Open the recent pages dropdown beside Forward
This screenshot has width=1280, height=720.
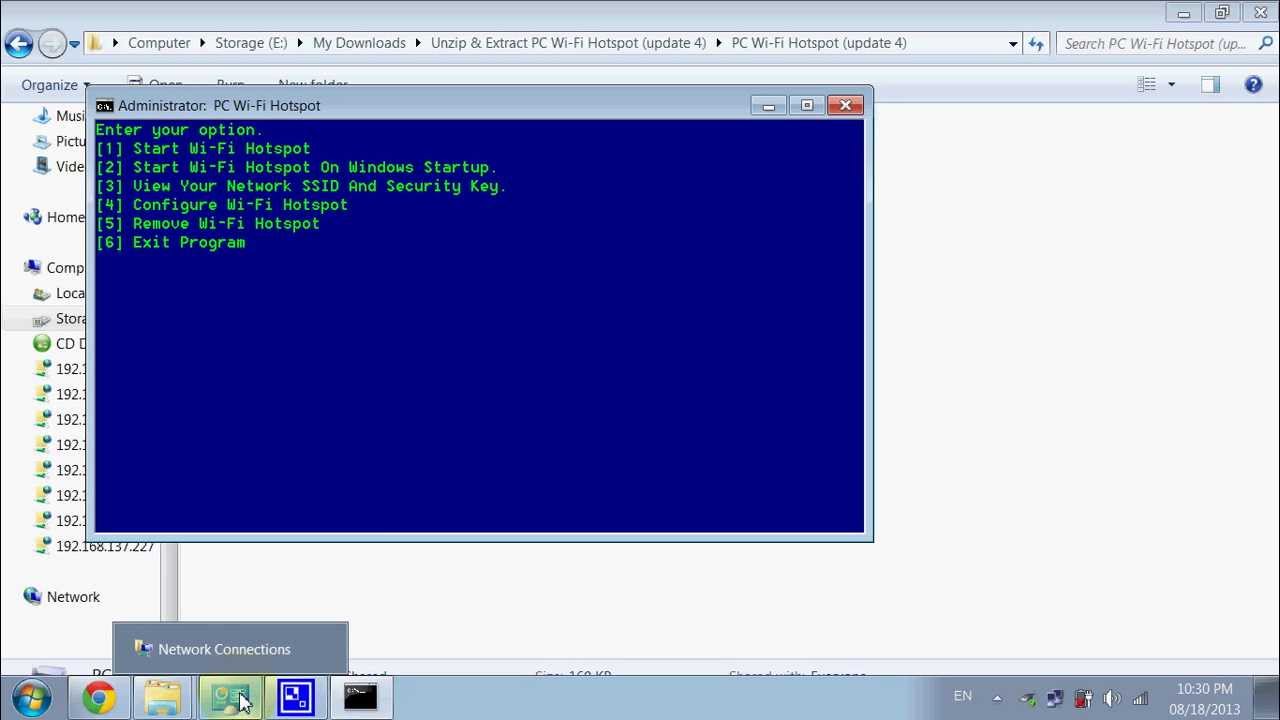coord(74,44)
